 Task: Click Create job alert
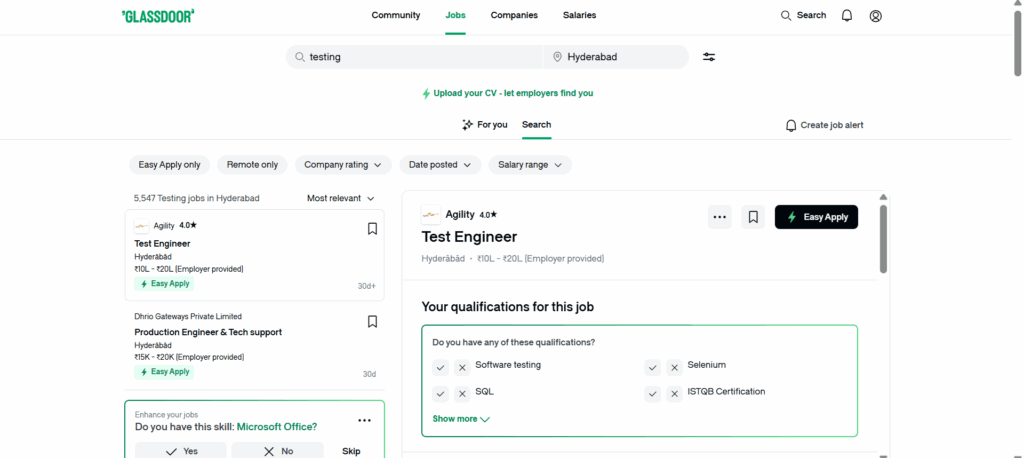point(824,125)
